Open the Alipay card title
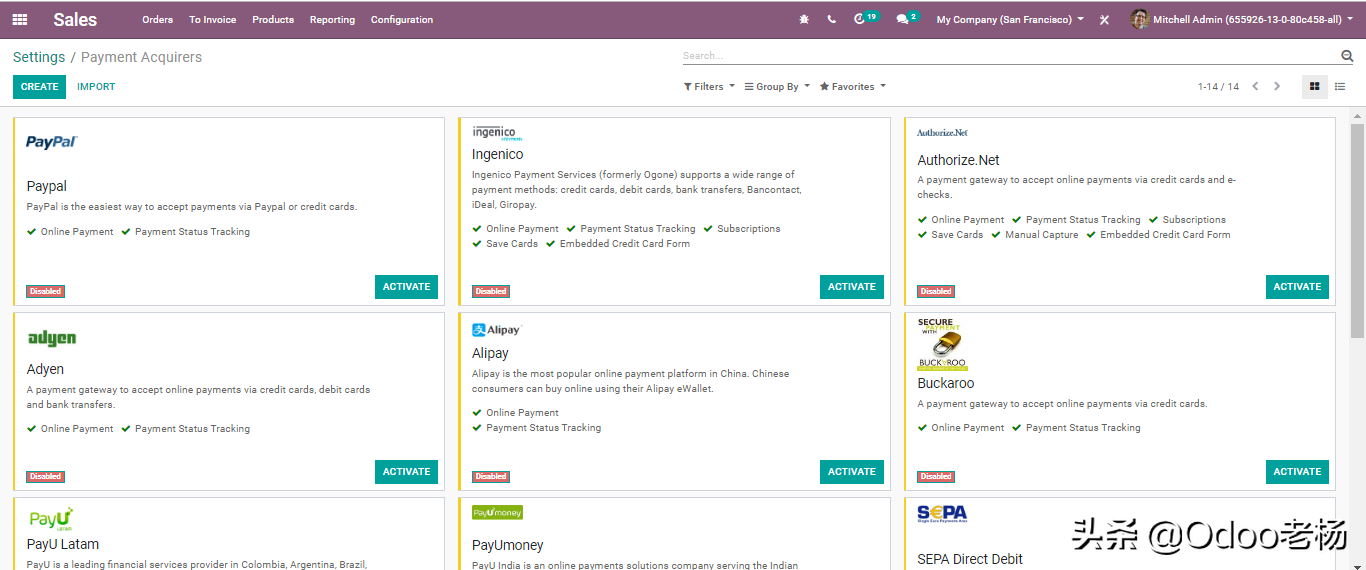This screenshot has width=1366, height=570. 490,353
